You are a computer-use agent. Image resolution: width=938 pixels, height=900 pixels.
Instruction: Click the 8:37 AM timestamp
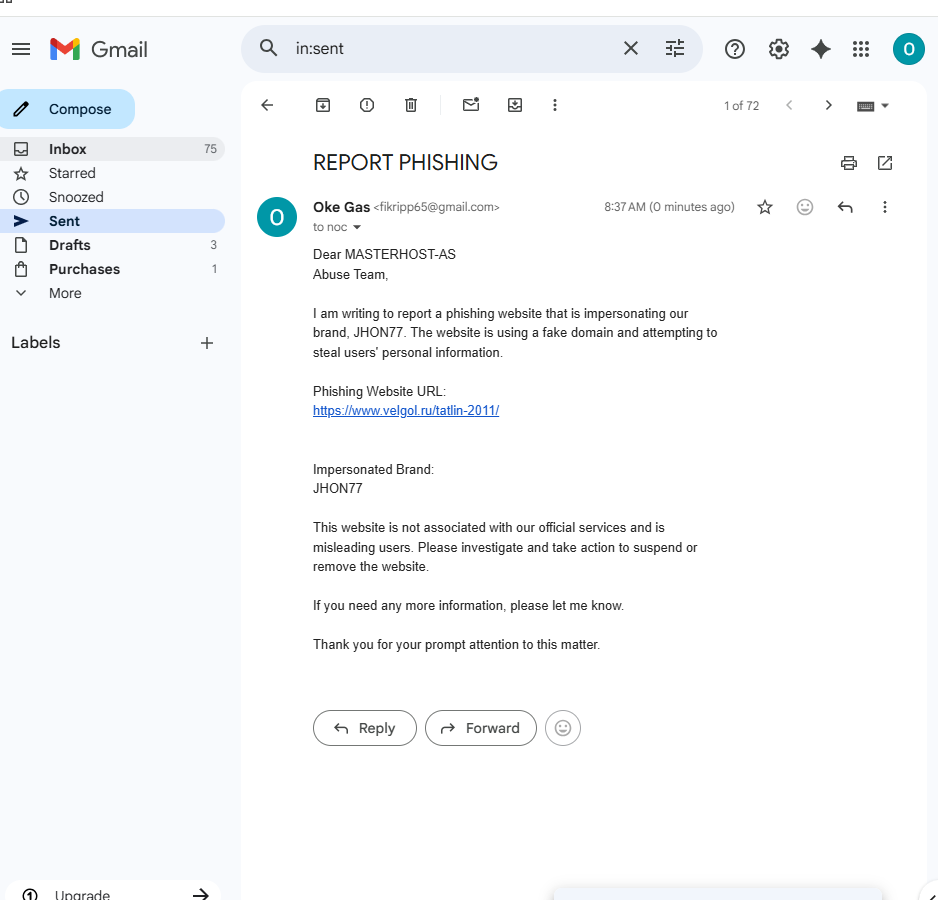[x=669, y=207]
